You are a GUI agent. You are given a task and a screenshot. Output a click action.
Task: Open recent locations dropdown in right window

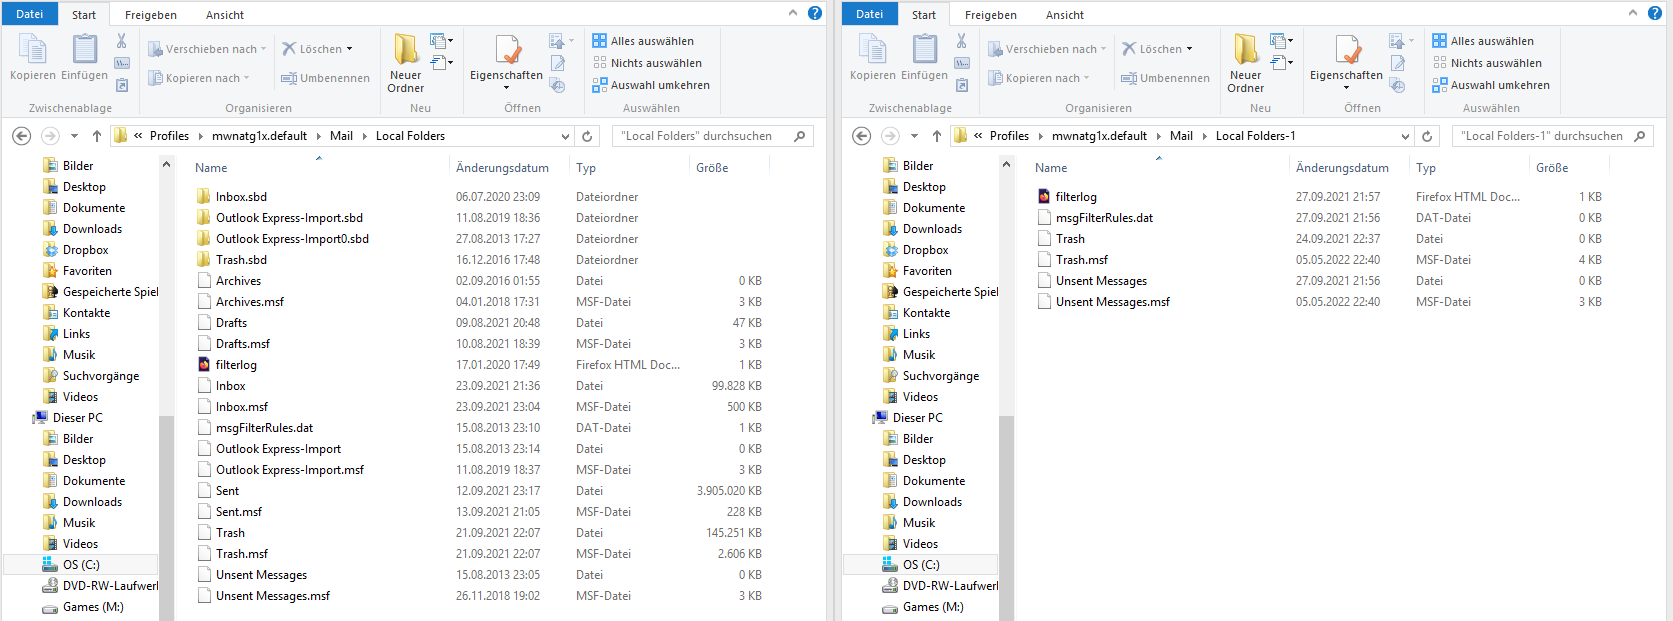coord(914,136)
